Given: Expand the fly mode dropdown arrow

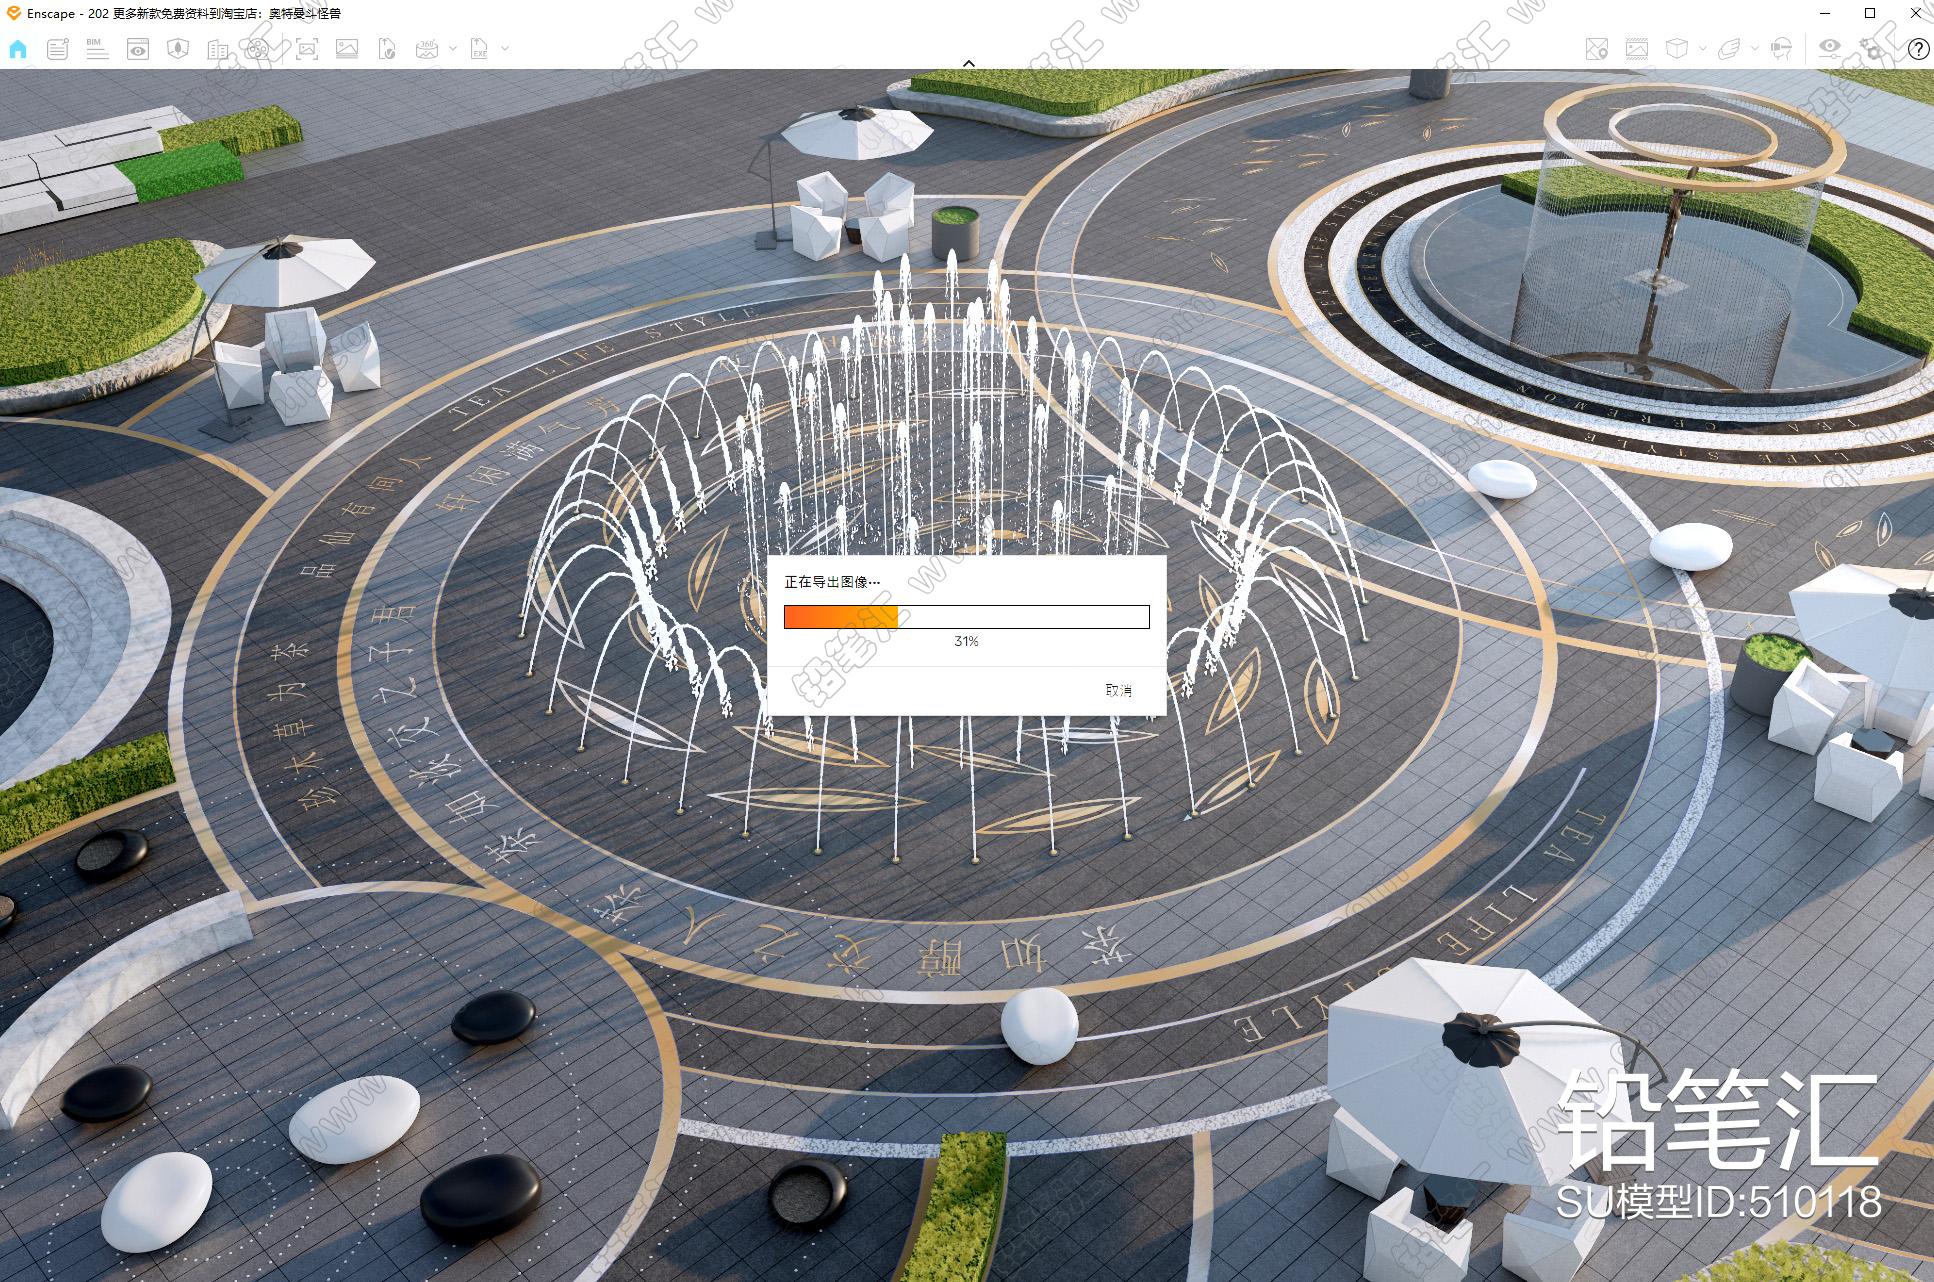Looking at the screenshot, I should tap(1755, 48).
